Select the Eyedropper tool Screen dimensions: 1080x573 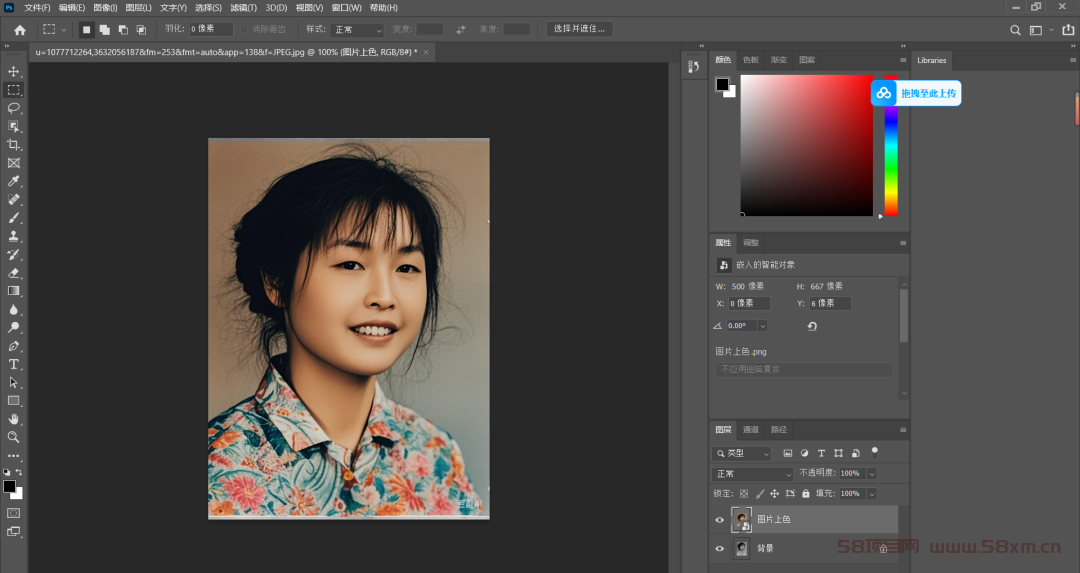tap(14, 181)
